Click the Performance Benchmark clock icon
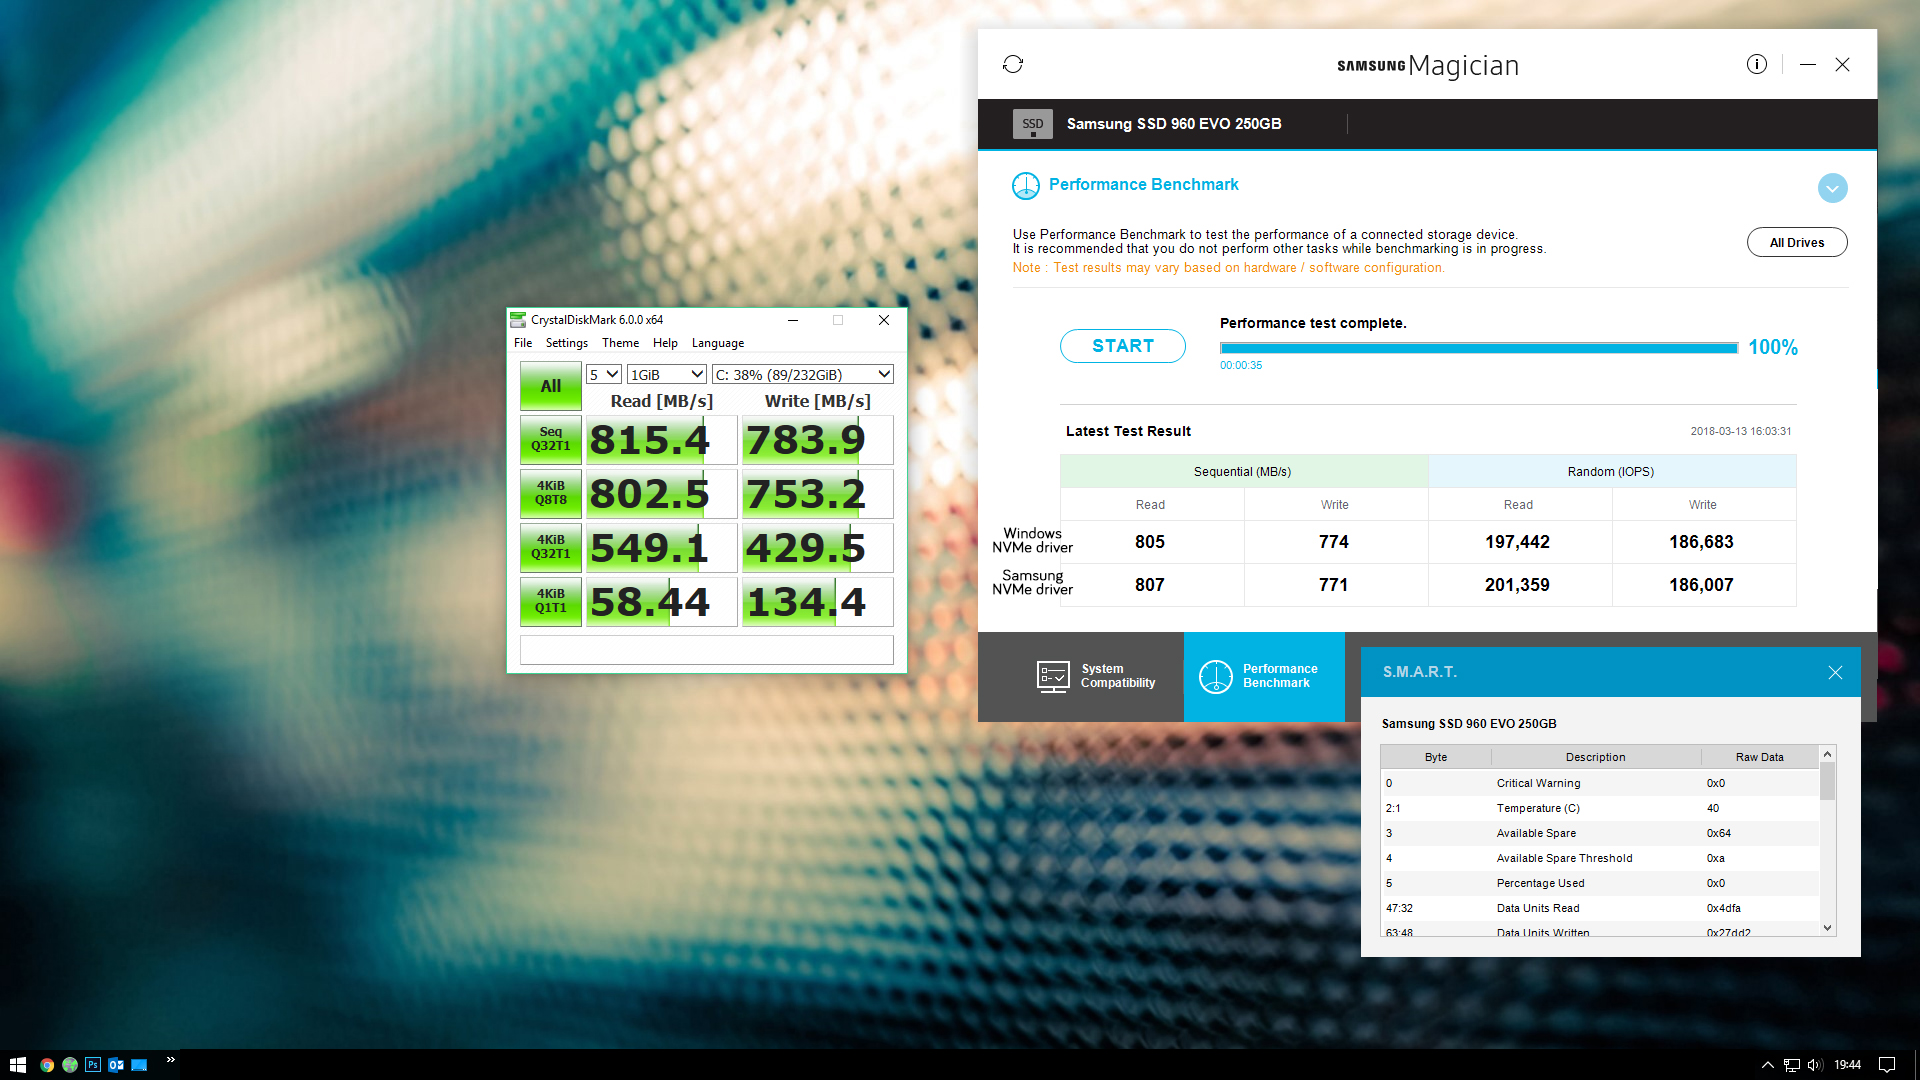1920x1080 pixels. click(x=1025, y=185)
